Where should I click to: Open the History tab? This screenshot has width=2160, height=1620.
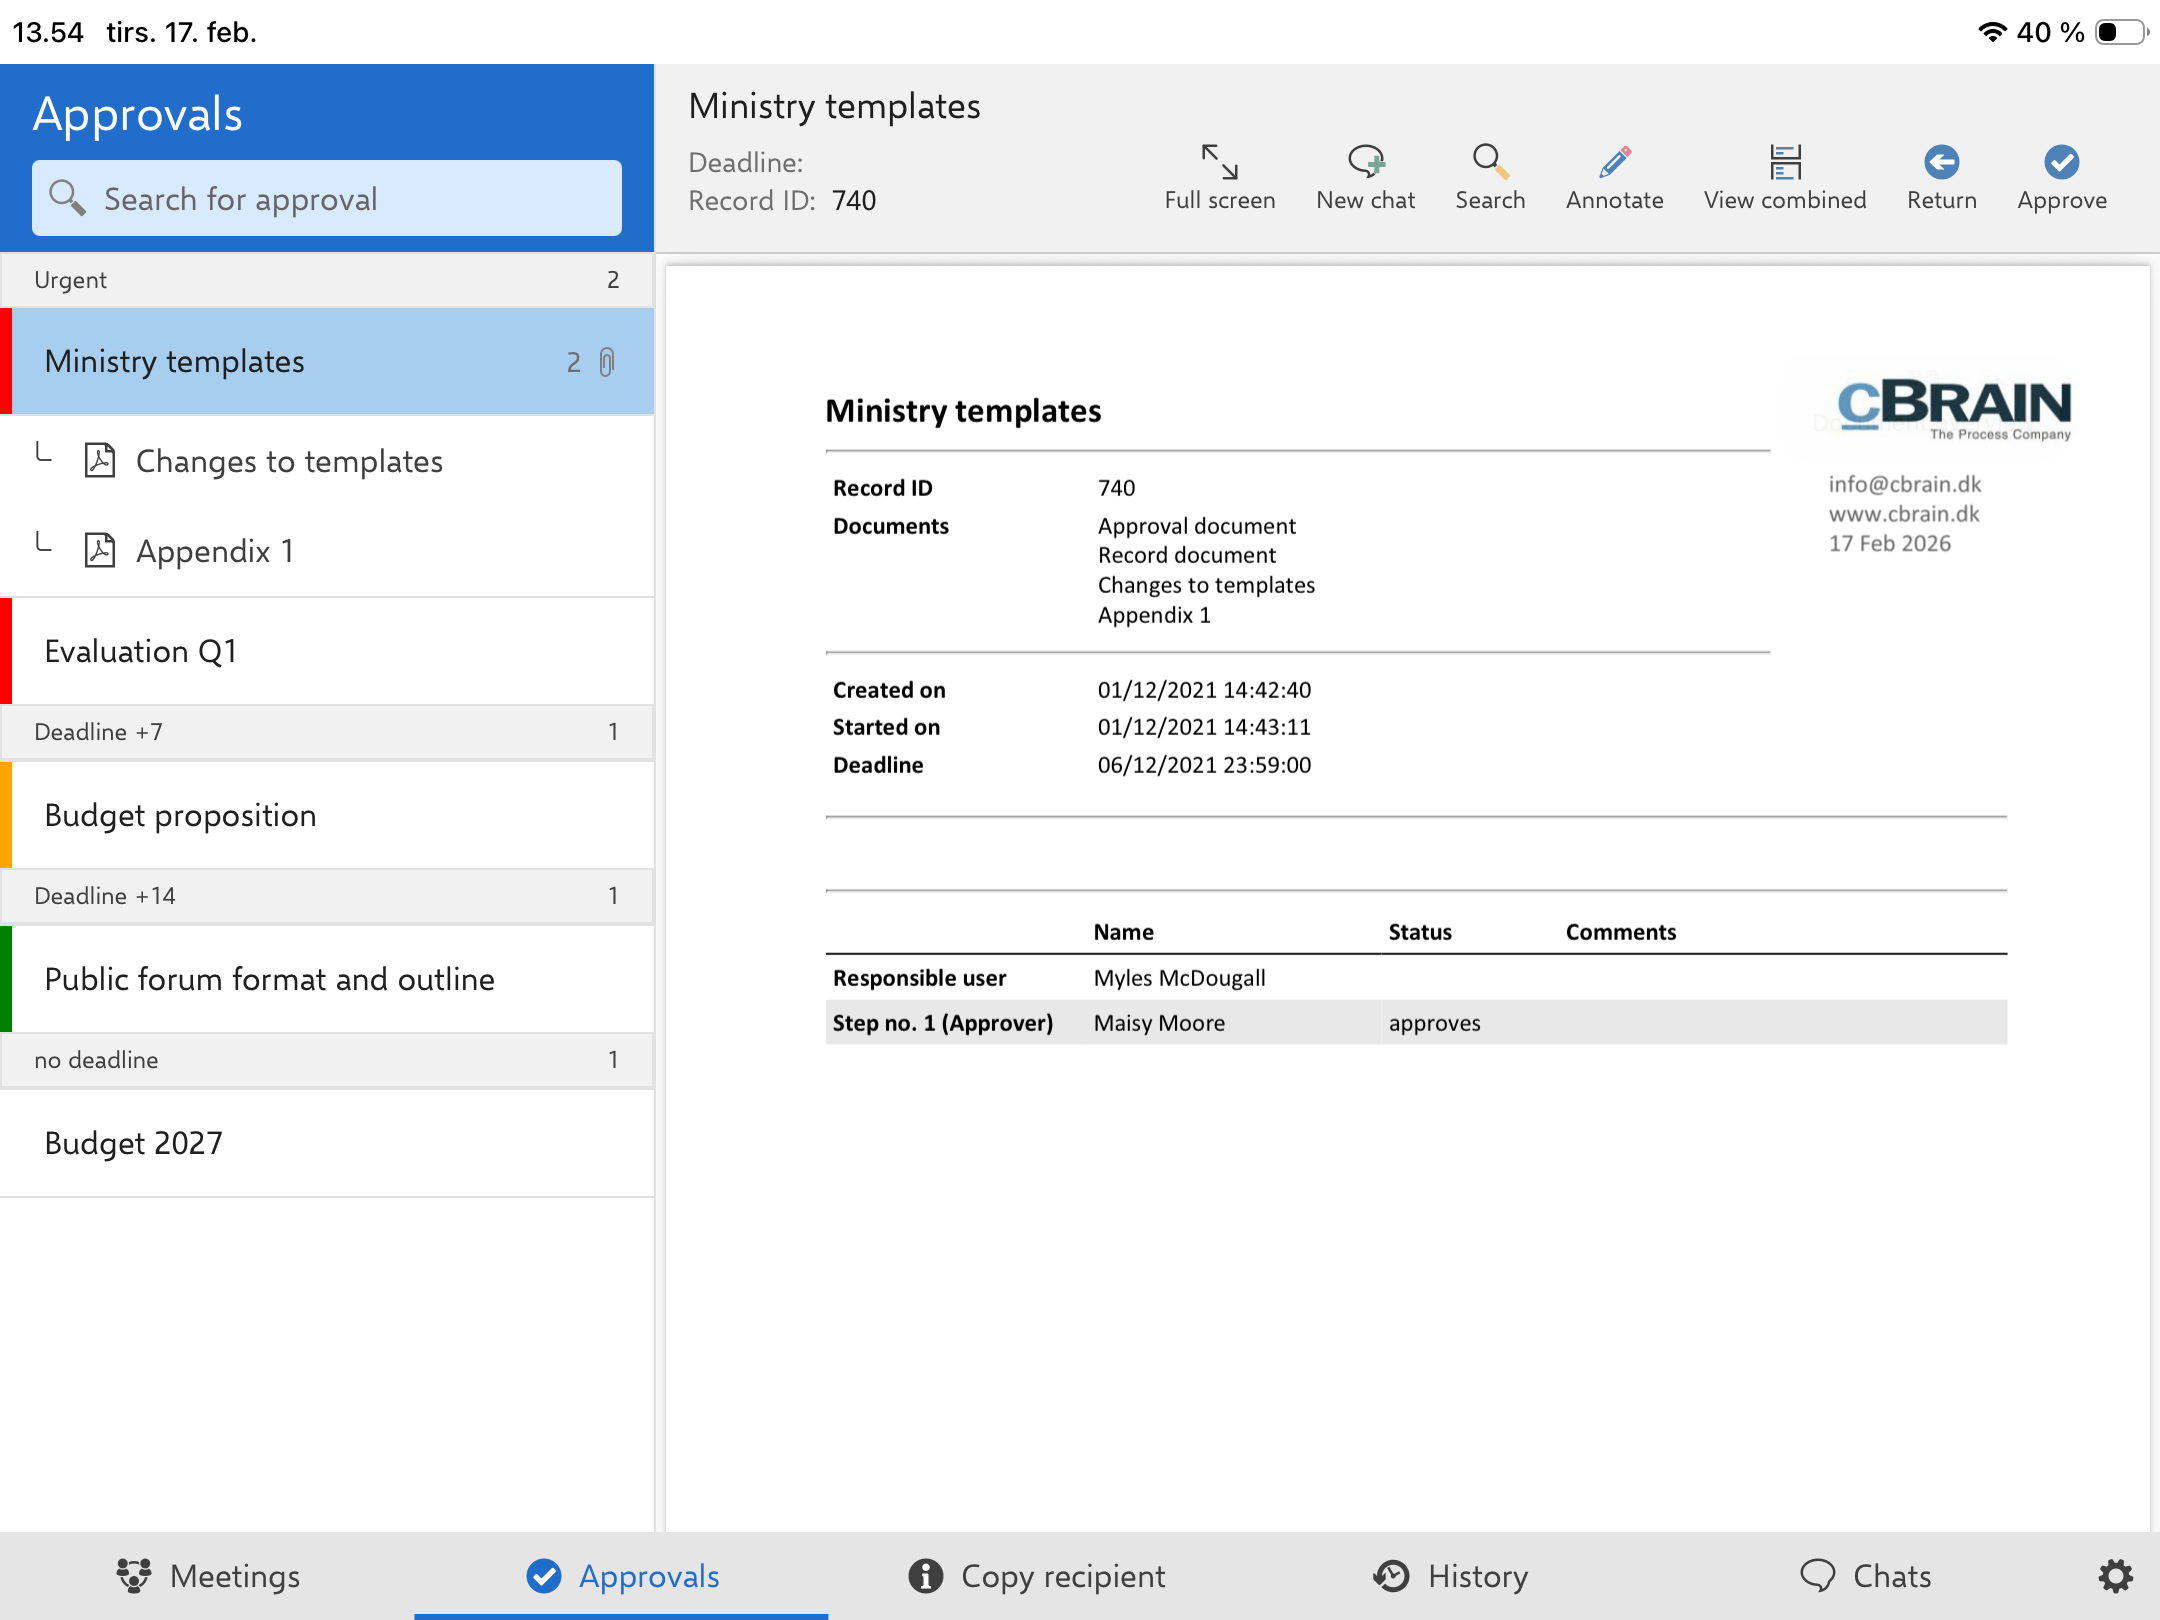point(1450,1576)
